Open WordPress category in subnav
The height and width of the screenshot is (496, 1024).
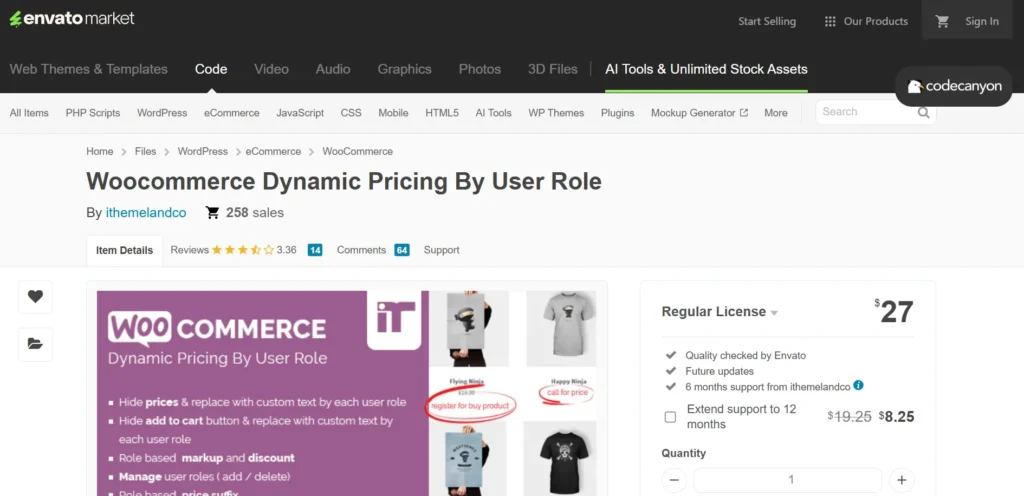pos(162,113)
